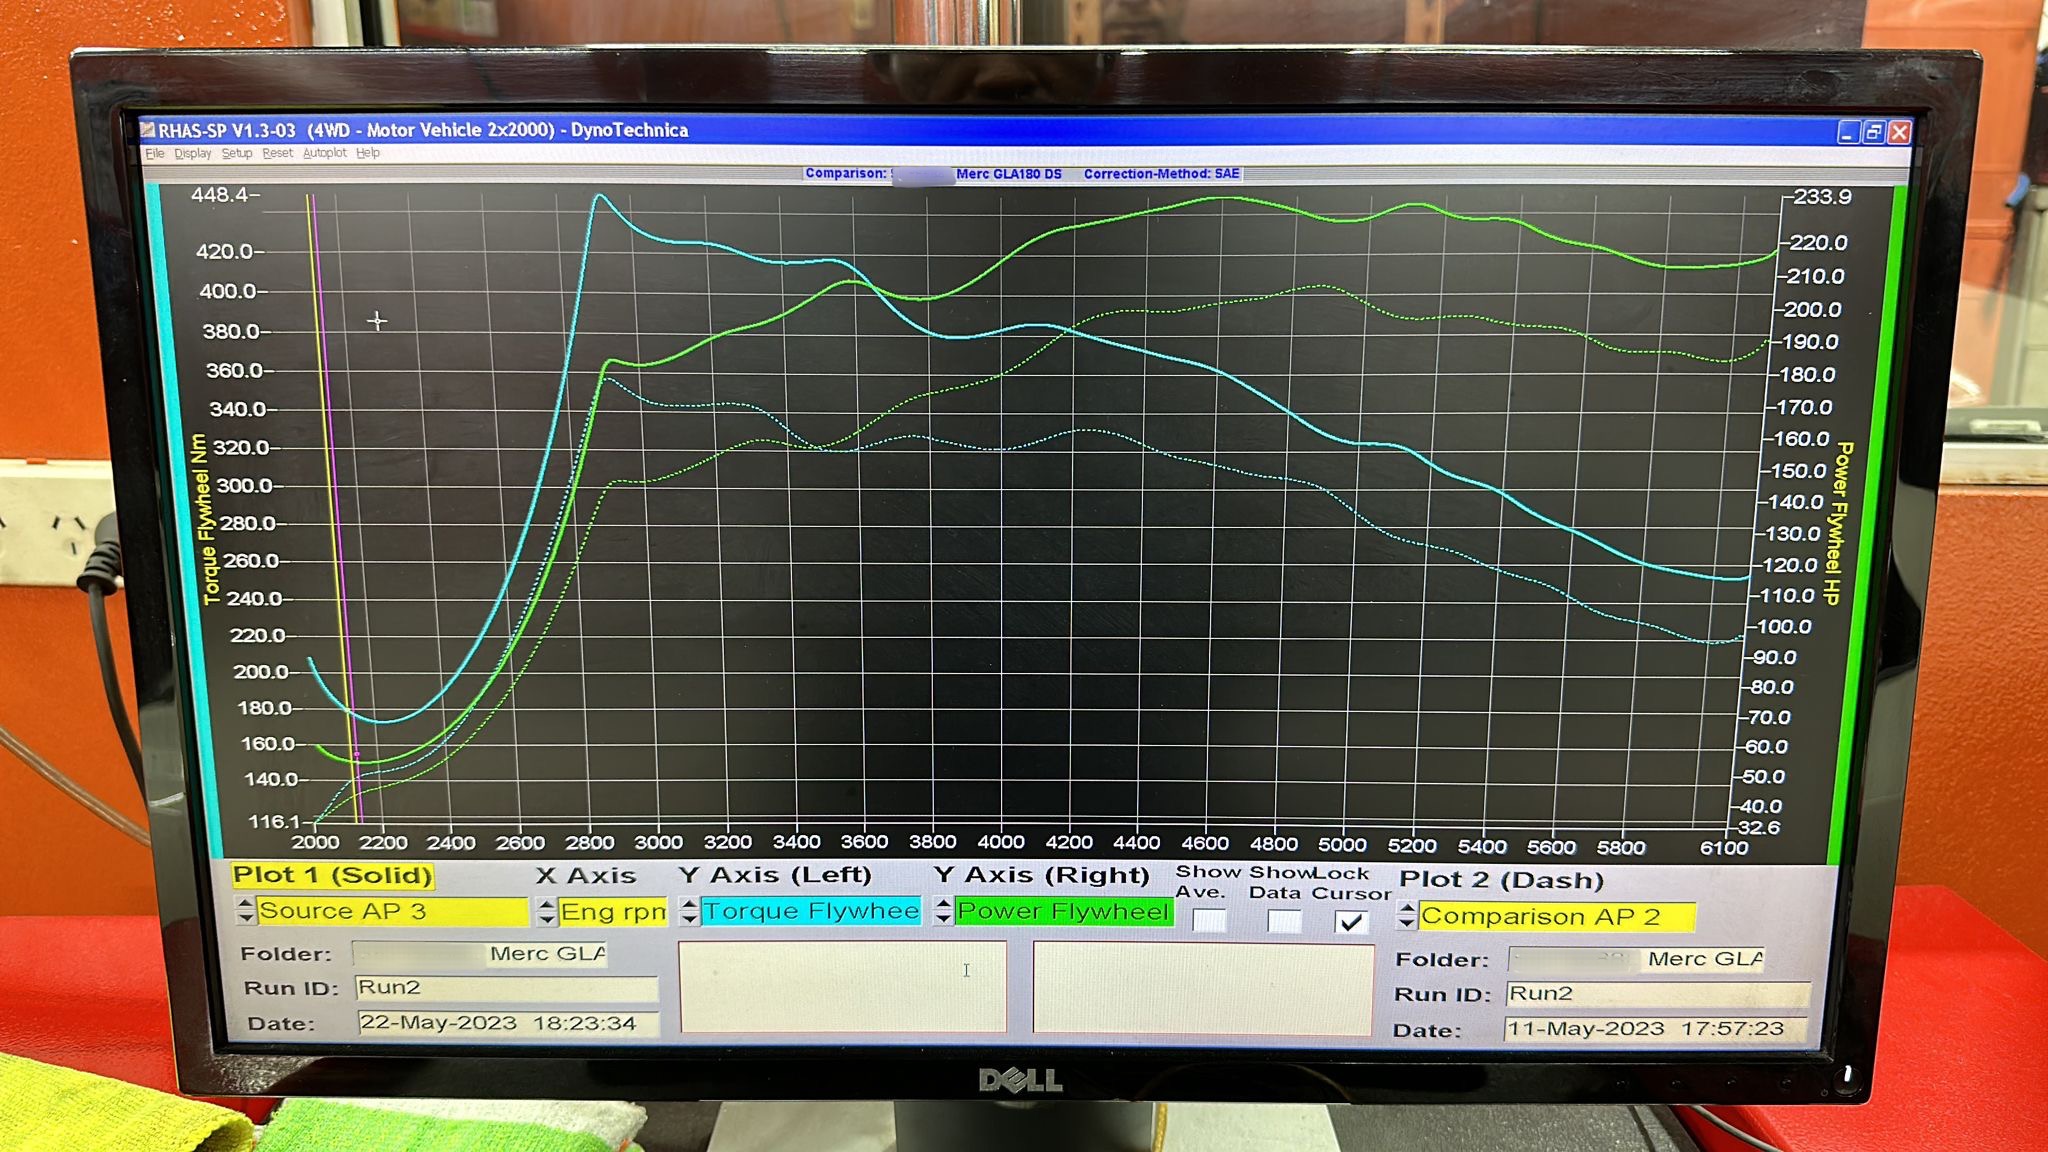2048x1152 pixels.
Task: Click the Plot 2 Folder field
Action: (x=1637, y=960)
